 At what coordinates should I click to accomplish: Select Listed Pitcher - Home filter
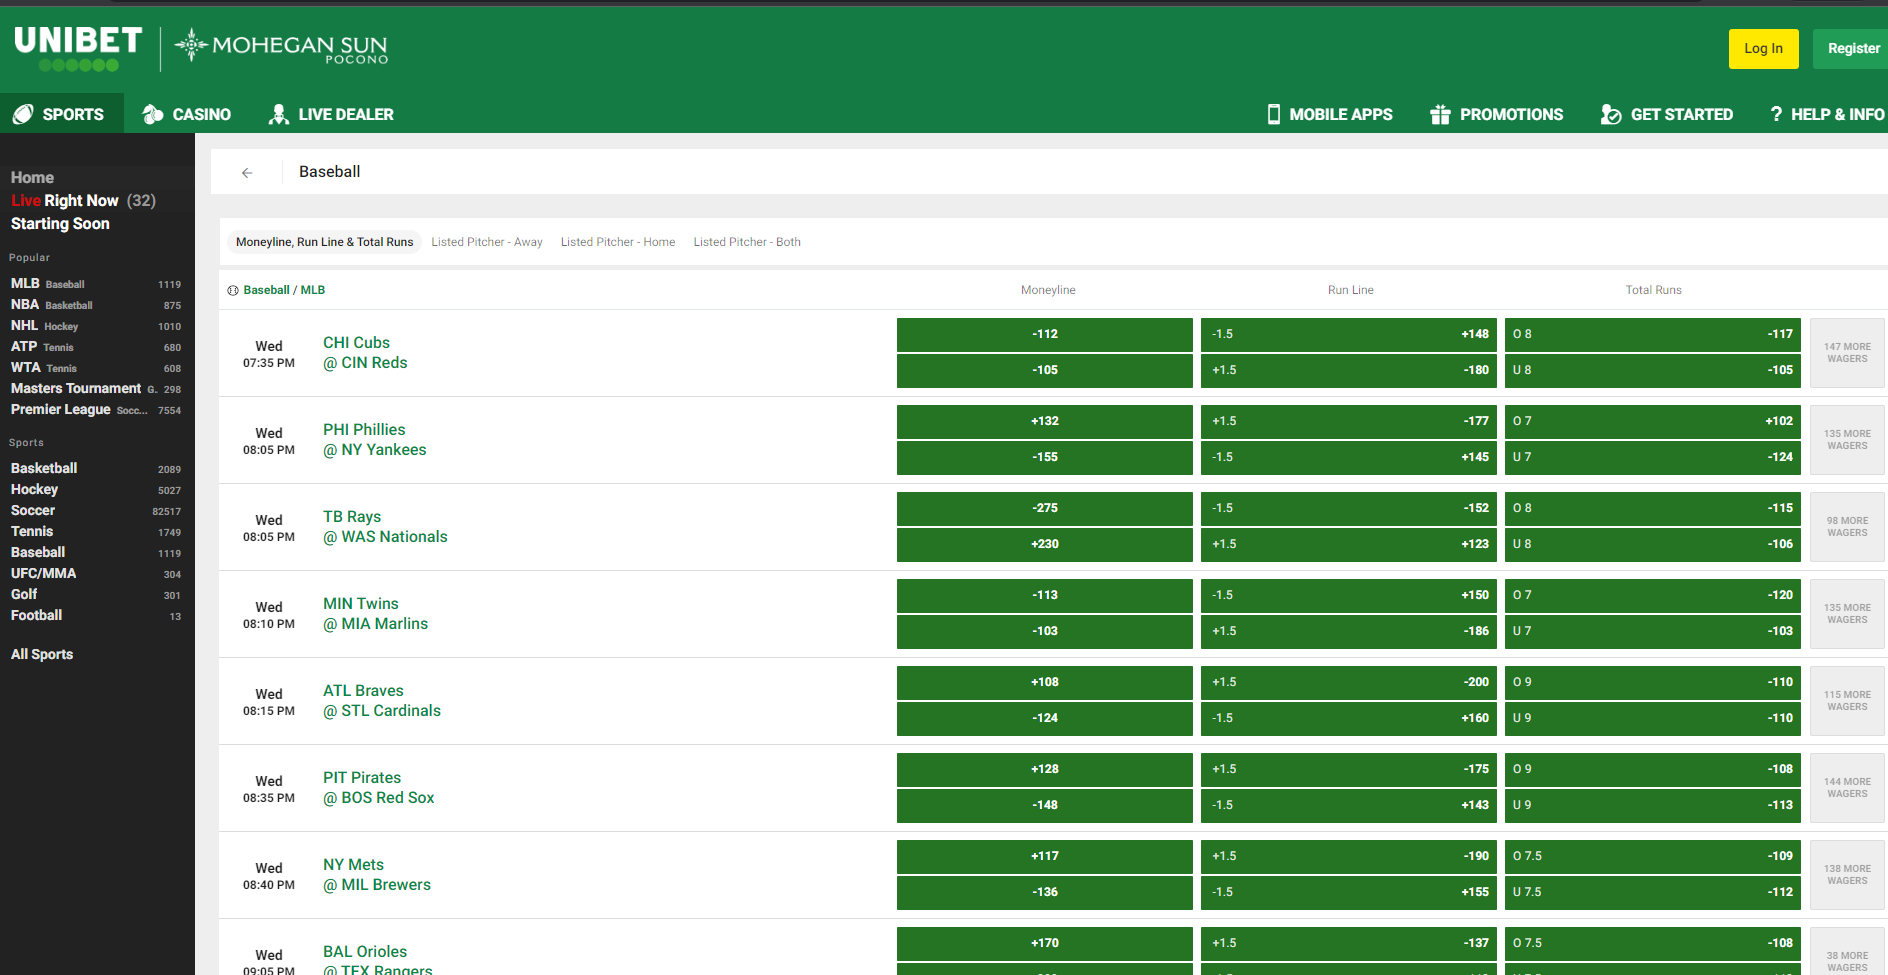coord(618,242)
